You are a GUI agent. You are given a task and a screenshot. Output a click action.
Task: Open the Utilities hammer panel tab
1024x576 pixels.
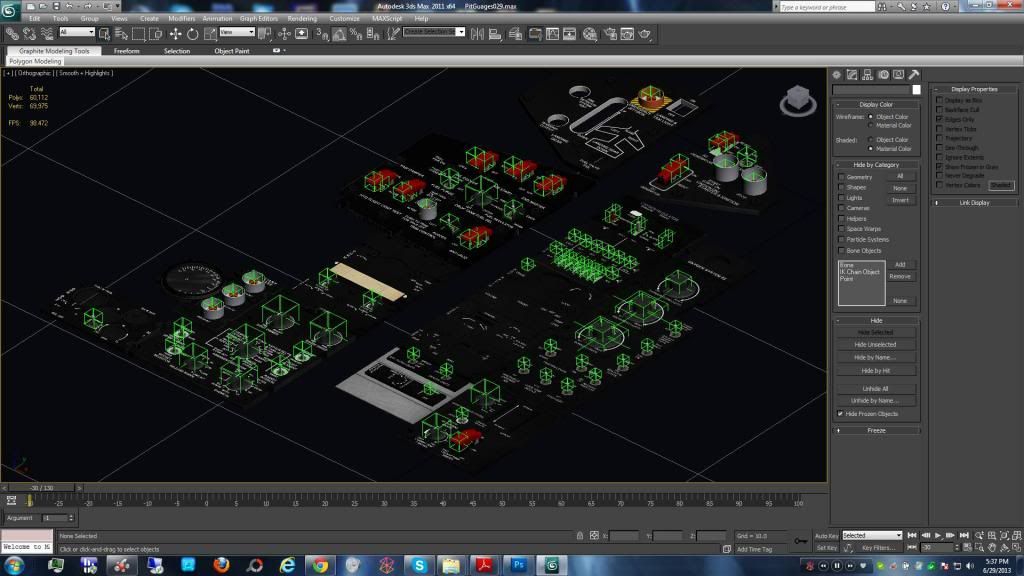(914, 74)
